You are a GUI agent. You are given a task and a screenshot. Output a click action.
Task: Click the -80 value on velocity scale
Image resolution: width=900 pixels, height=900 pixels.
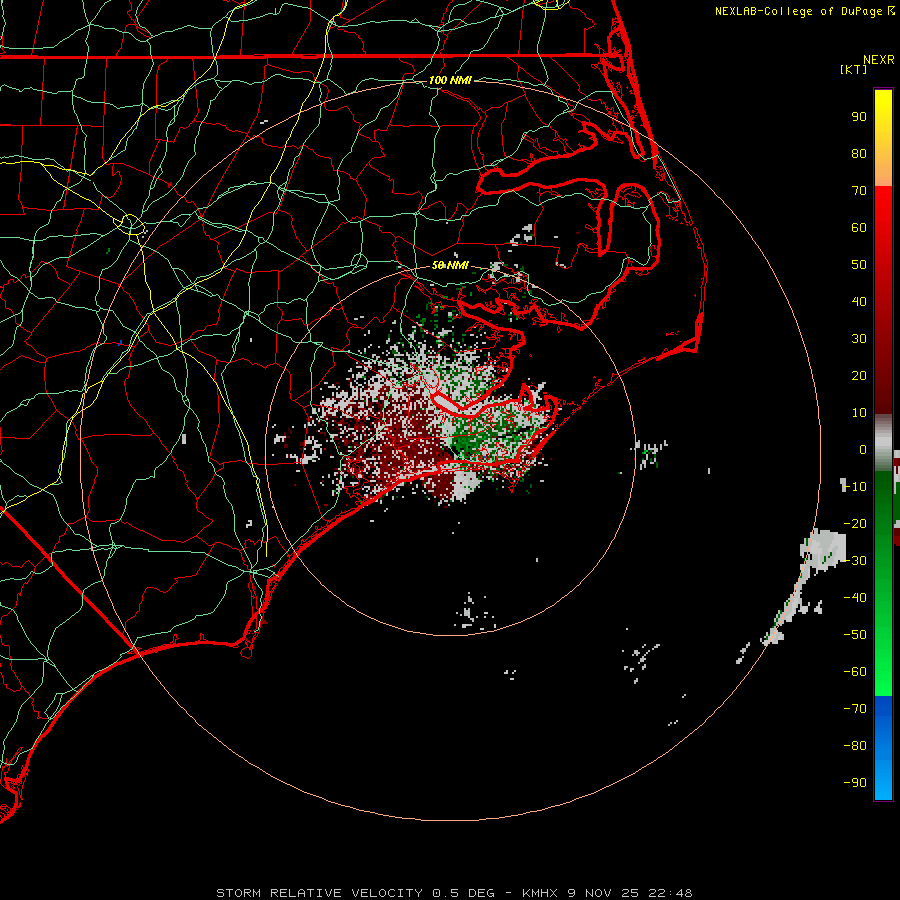click(855, 746)
